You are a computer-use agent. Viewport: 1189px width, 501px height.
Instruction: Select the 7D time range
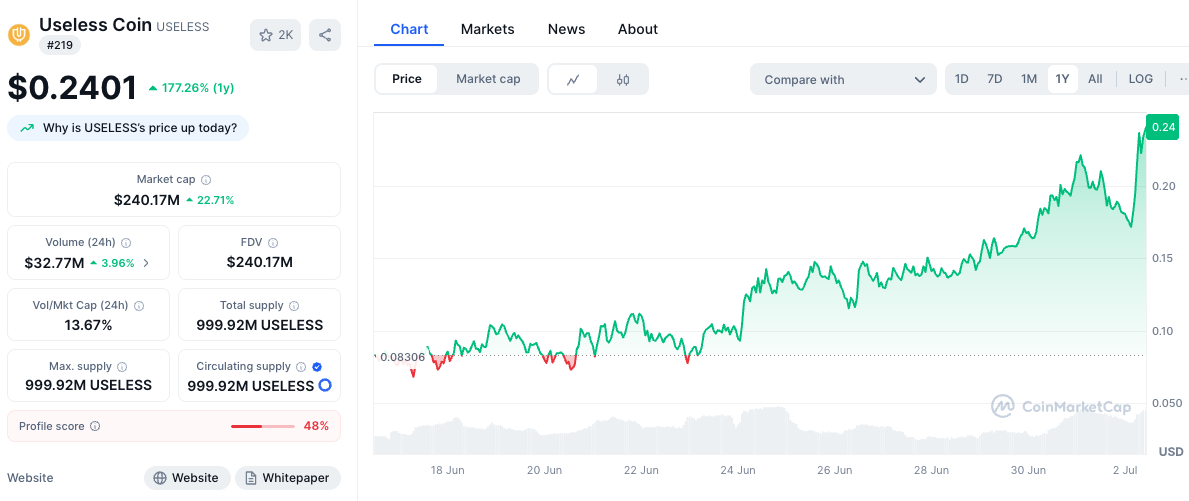[994, 79]
